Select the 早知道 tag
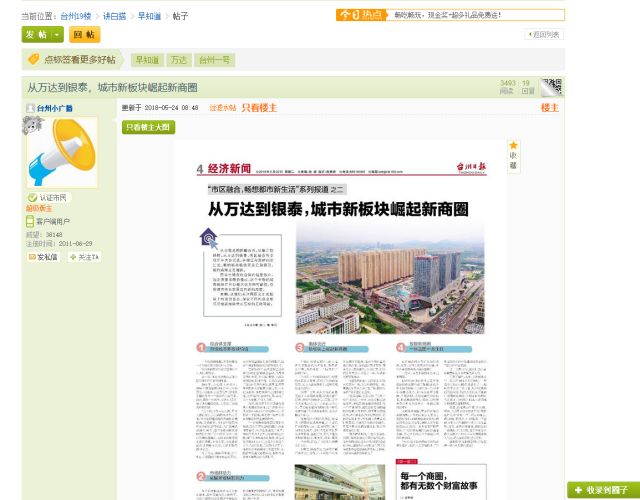Screen dimensions: 640x500 147,60
